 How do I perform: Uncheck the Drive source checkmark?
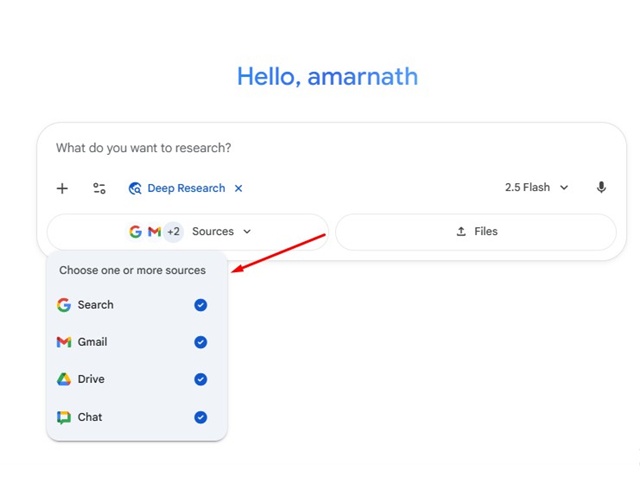201,380
